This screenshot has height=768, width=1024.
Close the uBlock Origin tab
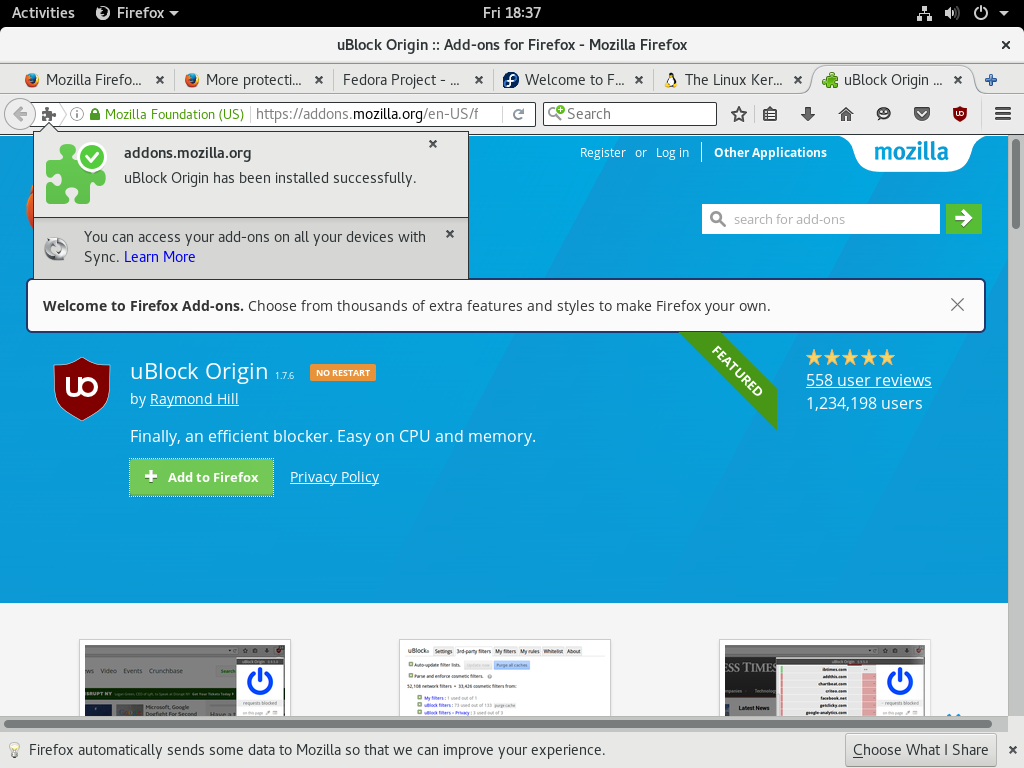pyautogui.click(x=957, y=80)
